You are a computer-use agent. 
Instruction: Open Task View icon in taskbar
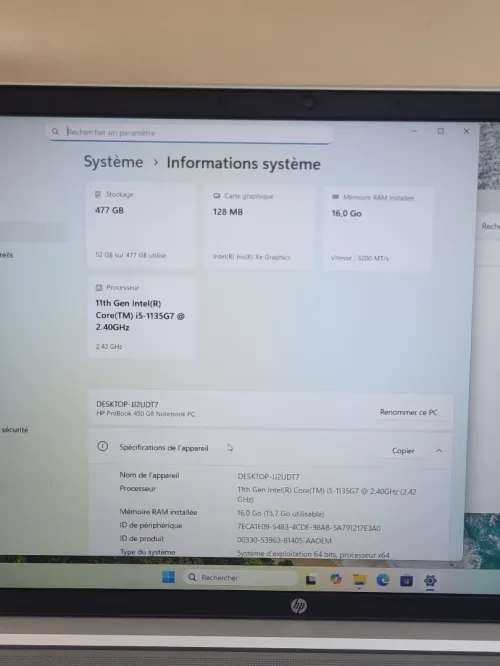[x=311, y=579]
